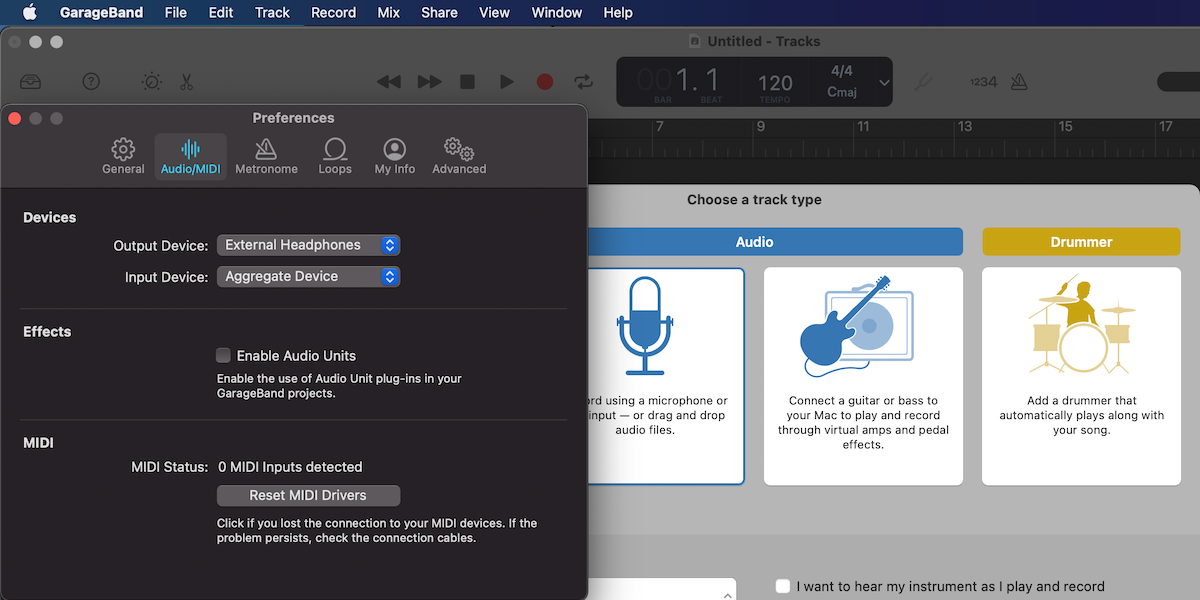The image size is (1200, 600).
Task: Enable Audio Units plug-ins
Action: (223, 355)
